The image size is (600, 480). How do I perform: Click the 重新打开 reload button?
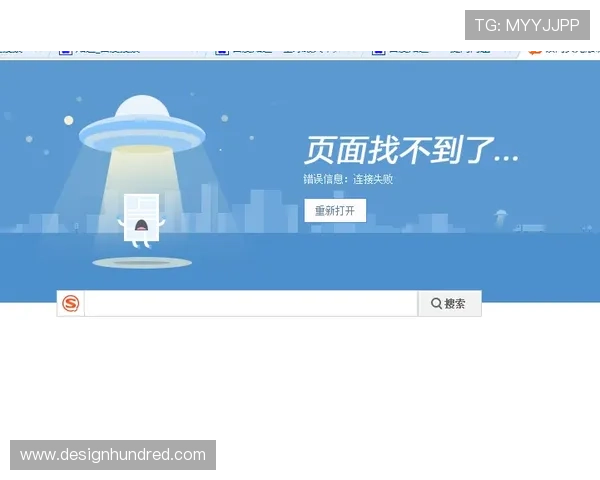pyautogui.click(x=335, y=211)
